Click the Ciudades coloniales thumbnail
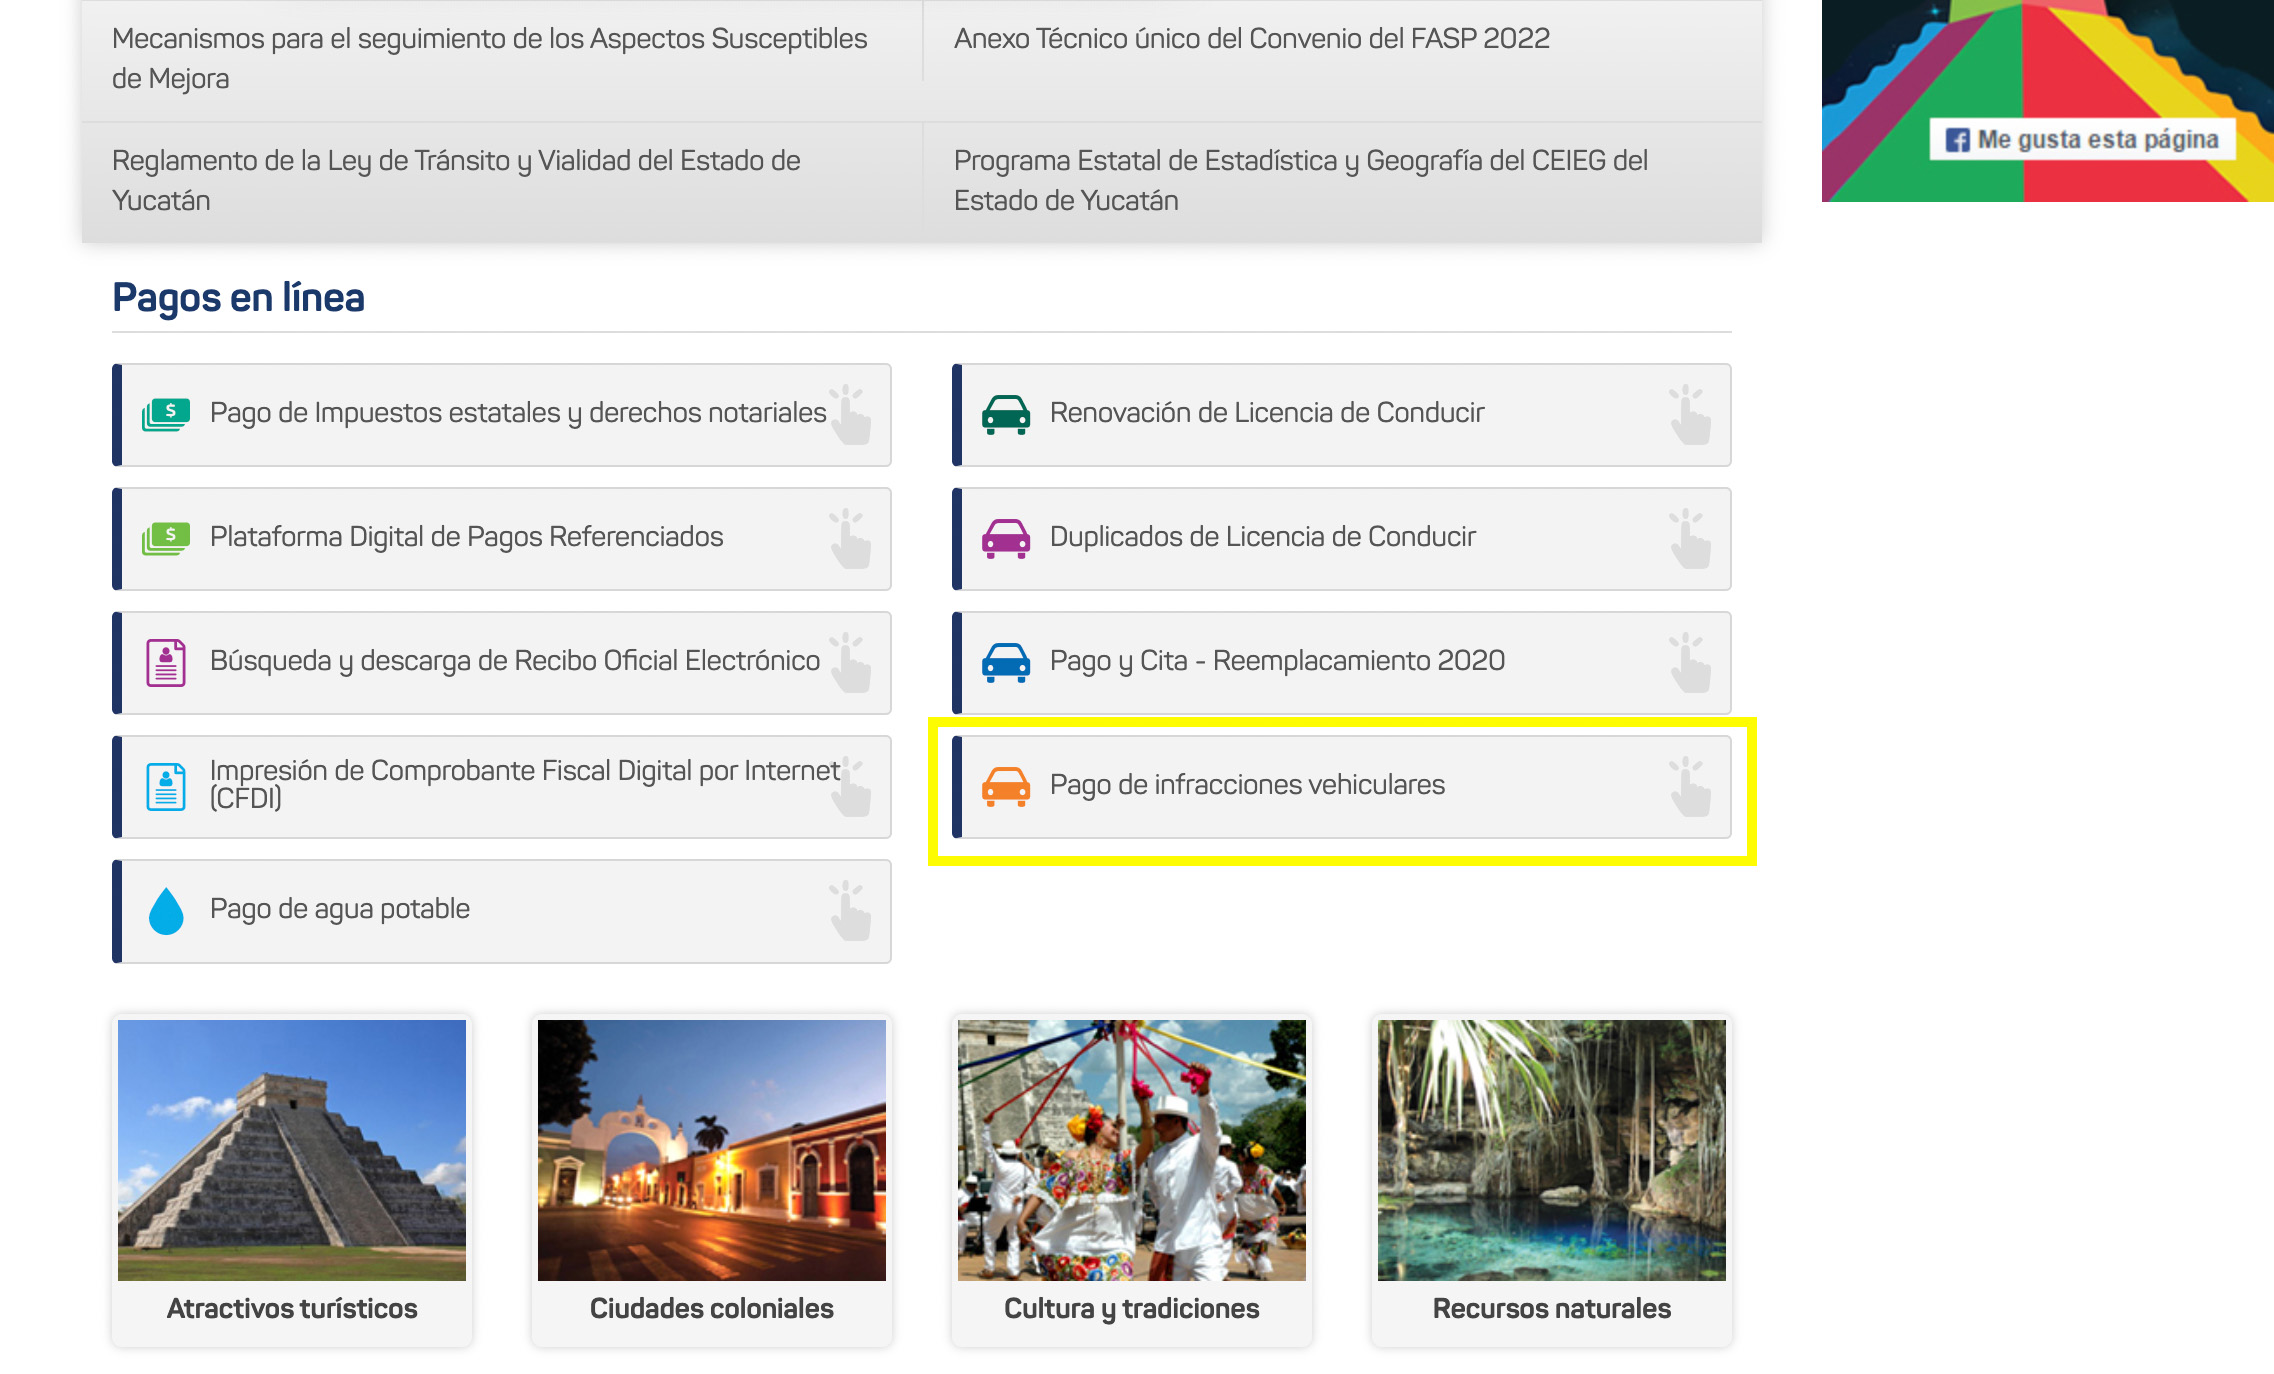The height and width of the screenshot is (1374, 2274). tap(712, 1150)
